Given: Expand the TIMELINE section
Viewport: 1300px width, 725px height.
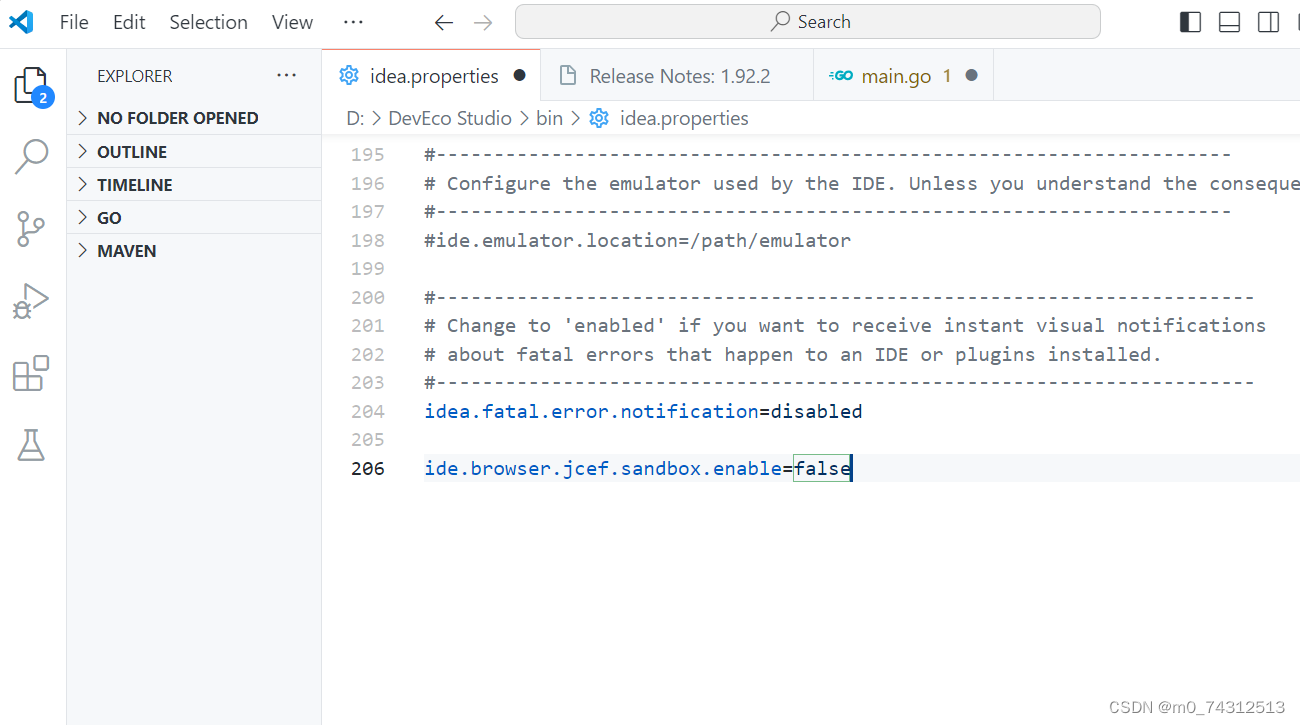Looking at the screenshot, I should (x=194, y=185).
